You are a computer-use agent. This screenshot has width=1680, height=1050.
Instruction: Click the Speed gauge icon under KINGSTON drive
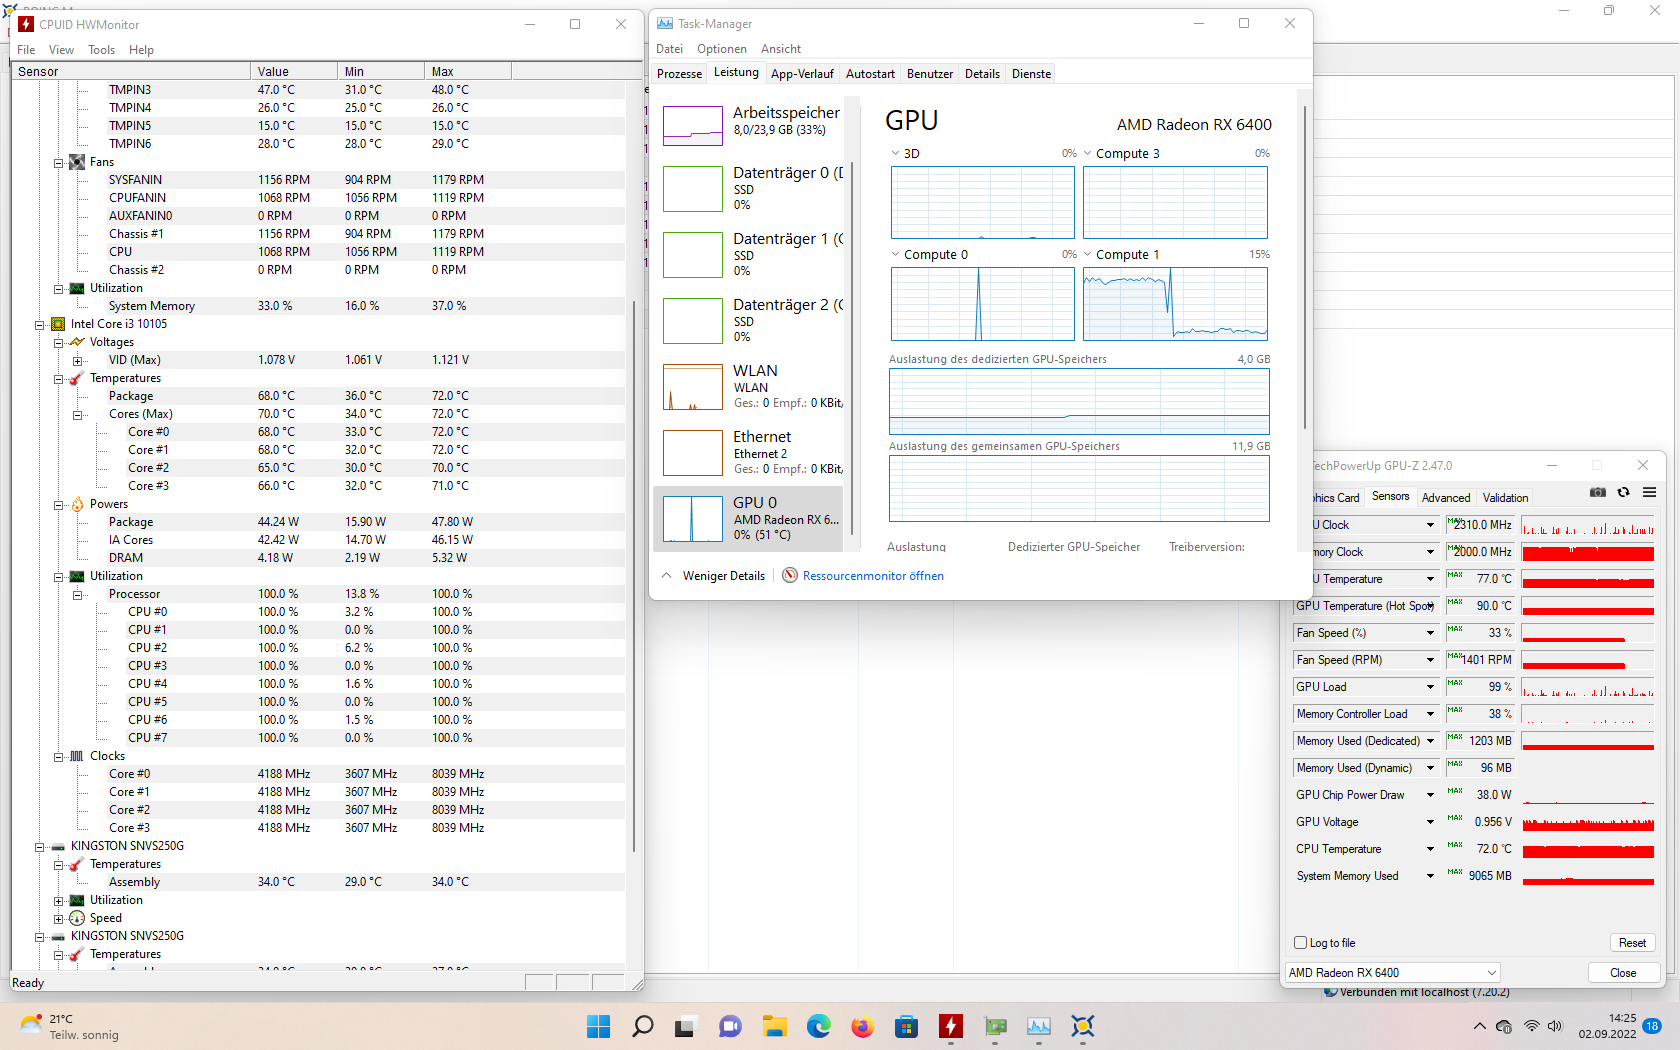coord(77,918)
